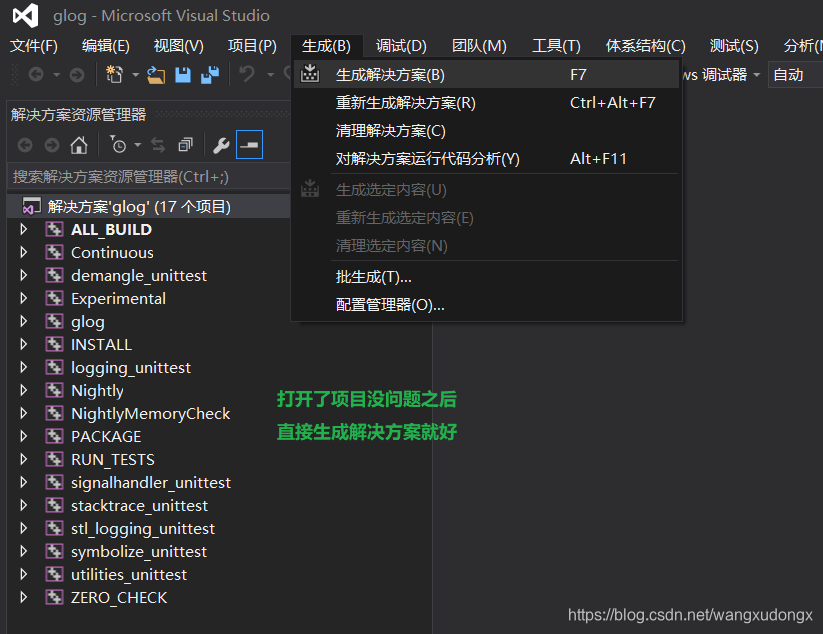Choose 生成解决方案(B) from the build menu
Viewport: 823px width, 634px height.
tap(487, 75)
